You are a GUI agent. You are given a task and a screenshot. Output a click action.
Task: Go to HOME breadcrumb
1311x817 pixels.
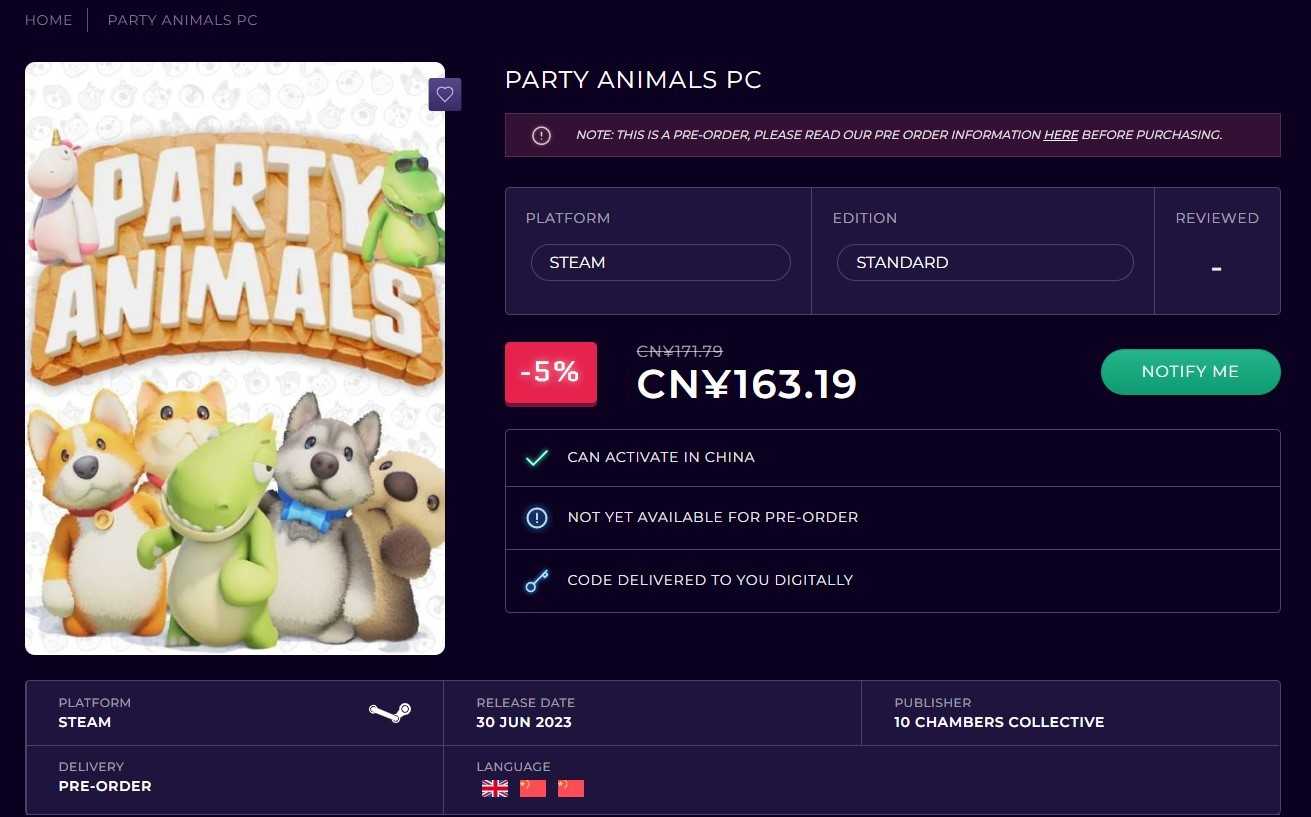[48, 20]
